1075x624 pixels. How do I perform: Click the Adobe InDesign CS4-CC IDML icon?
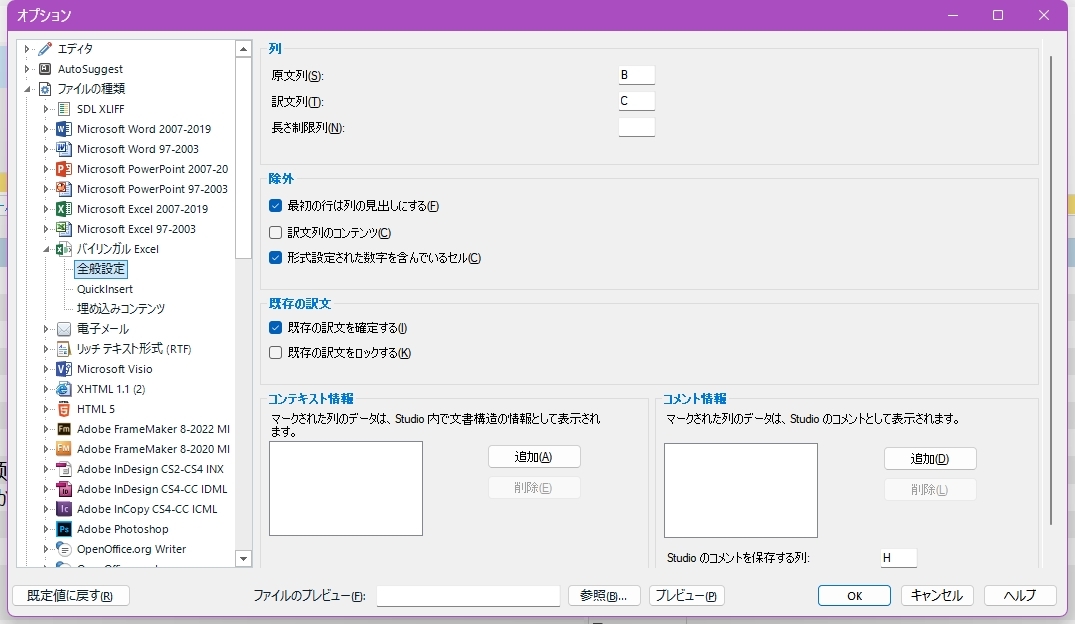tap(64, 489)
